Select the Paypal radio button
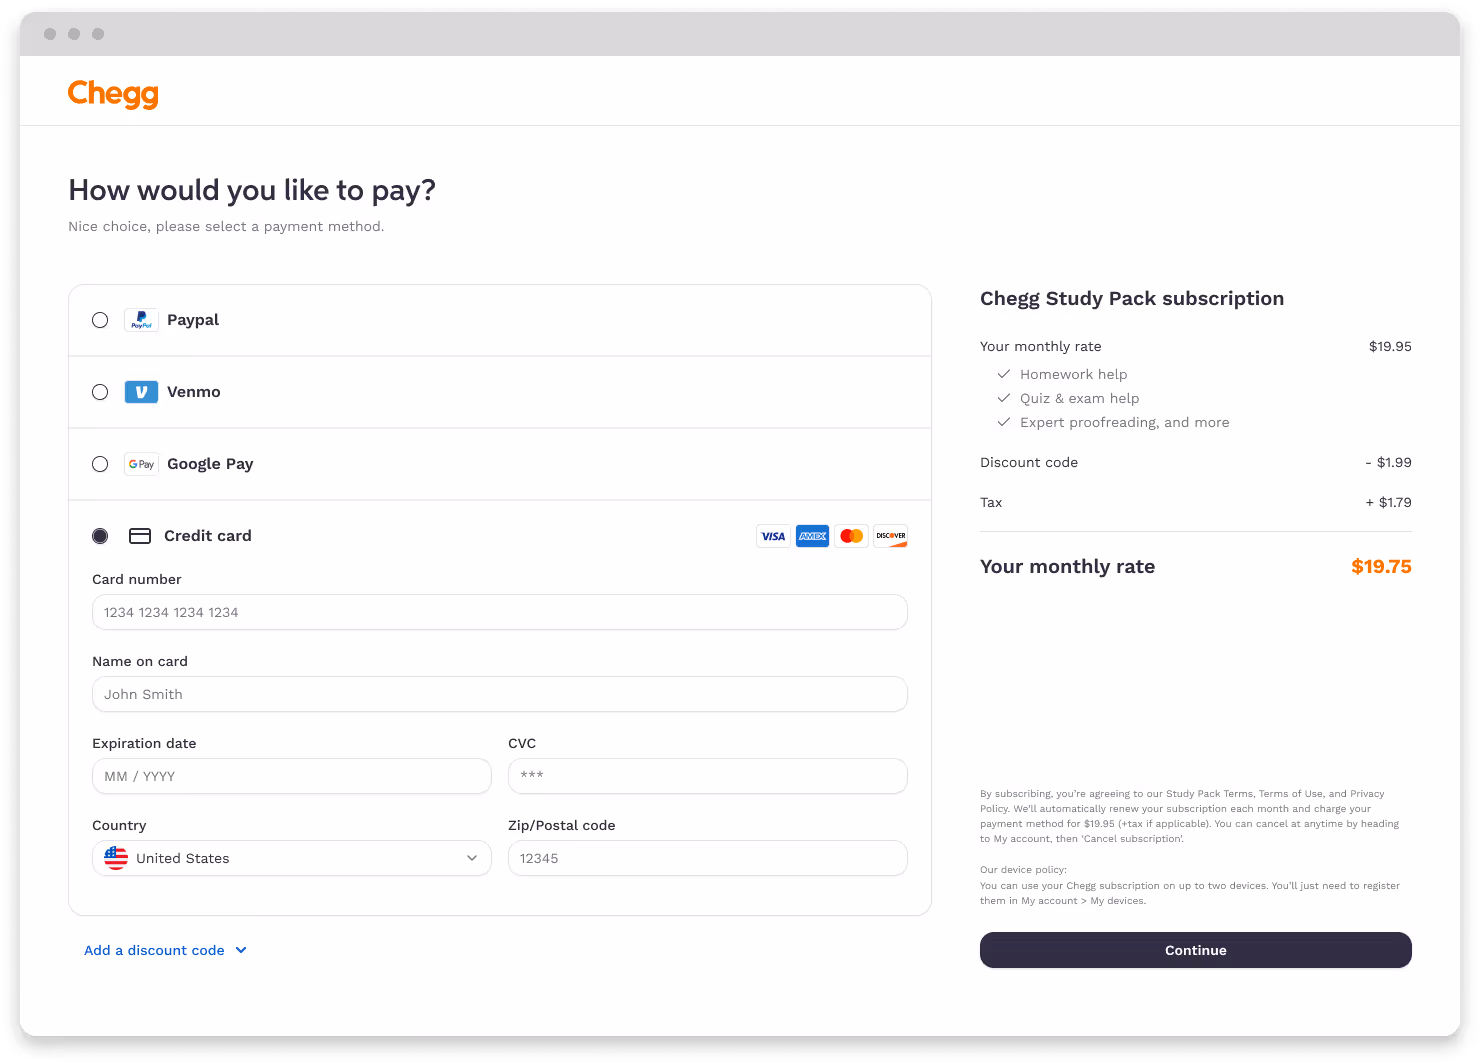The image size is (1480, 1064). 100,320
